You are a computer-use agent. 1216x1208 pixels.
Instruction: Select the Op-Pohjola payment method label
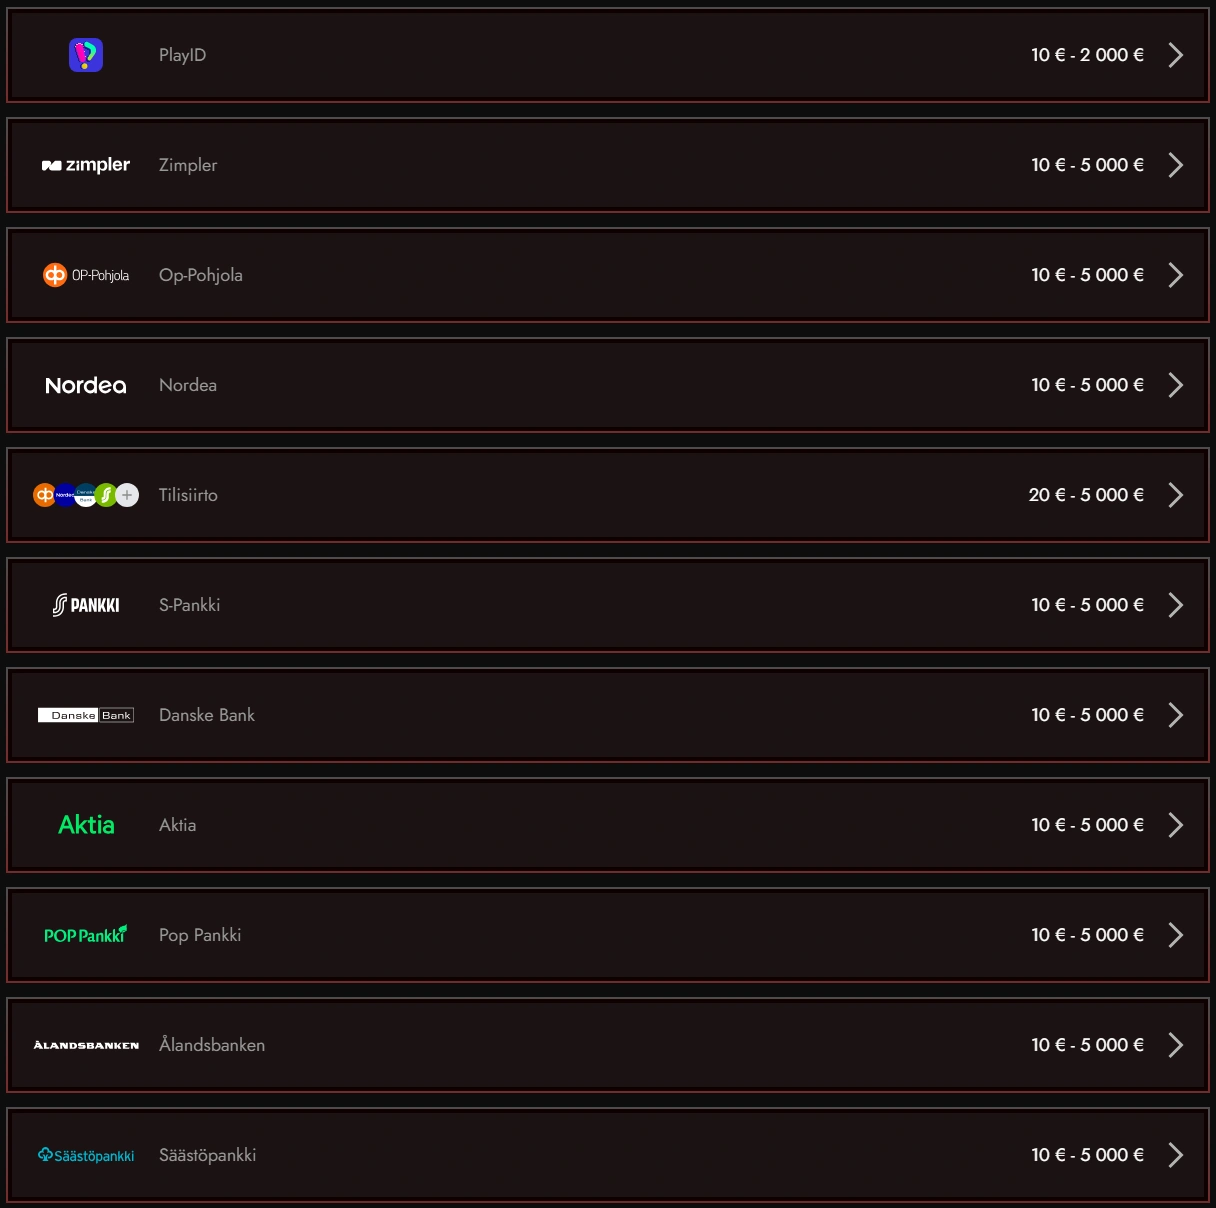pyautogui.click(x=201, y=275)
